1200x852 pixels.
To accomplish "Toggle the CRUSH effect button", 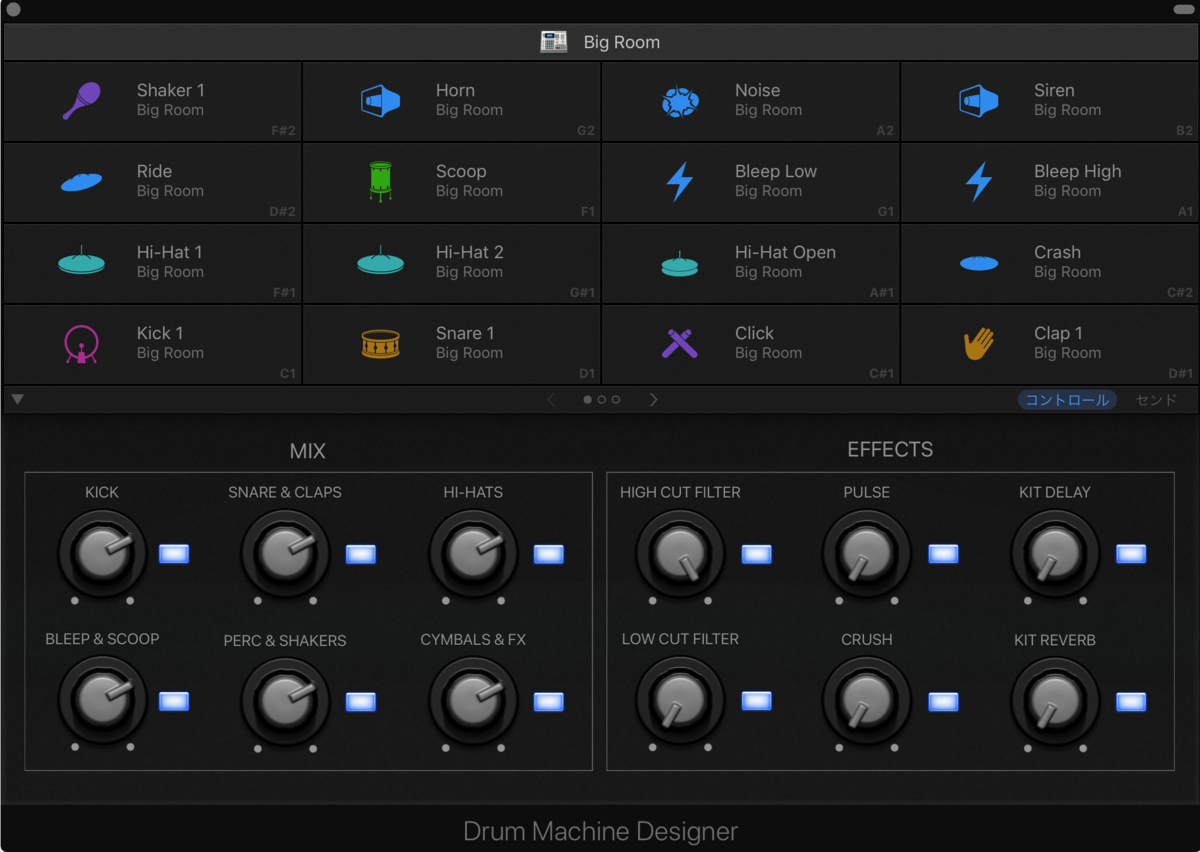I will [x=944, y=701].
